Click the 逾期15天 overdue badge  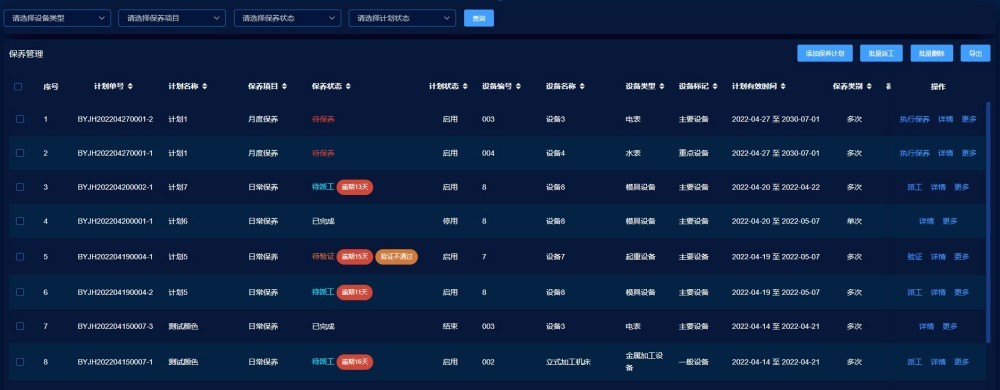coord(355,256)
